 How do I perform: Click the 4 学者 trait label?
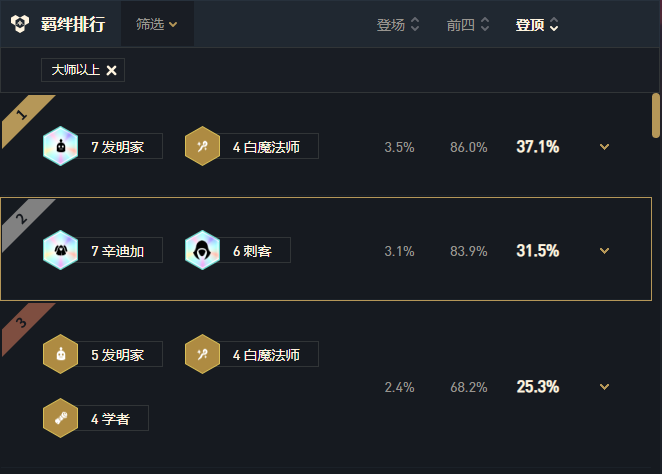(111, 418)
